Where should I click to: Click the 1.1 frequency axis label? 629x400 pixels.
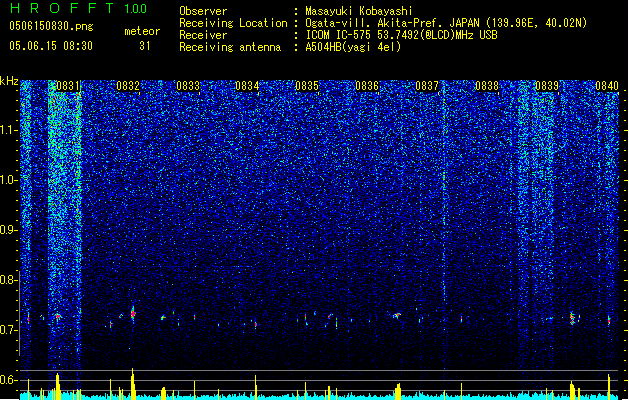pyautogui.click(x=9, y=130)
